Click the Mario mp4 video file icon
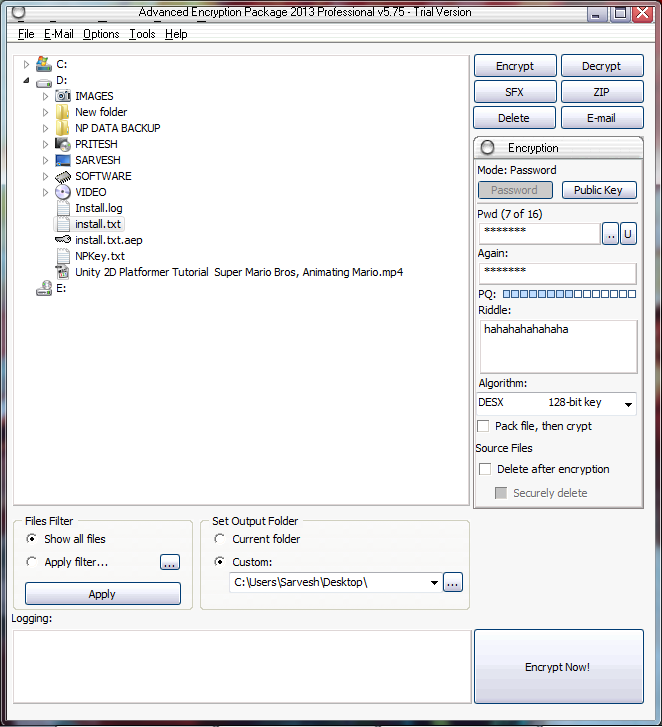Screen dimensions: 662x727 63,272
